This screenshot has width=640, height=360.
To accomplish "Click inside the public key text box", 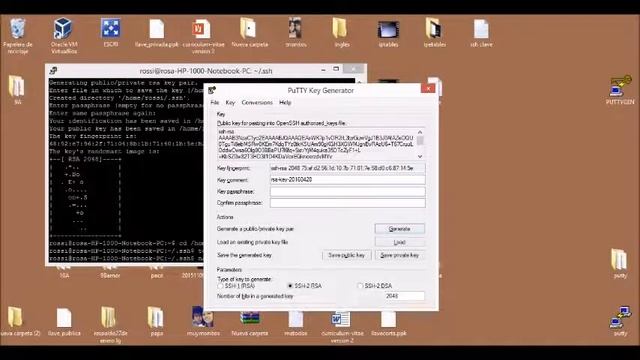I will tap(316, 144).
